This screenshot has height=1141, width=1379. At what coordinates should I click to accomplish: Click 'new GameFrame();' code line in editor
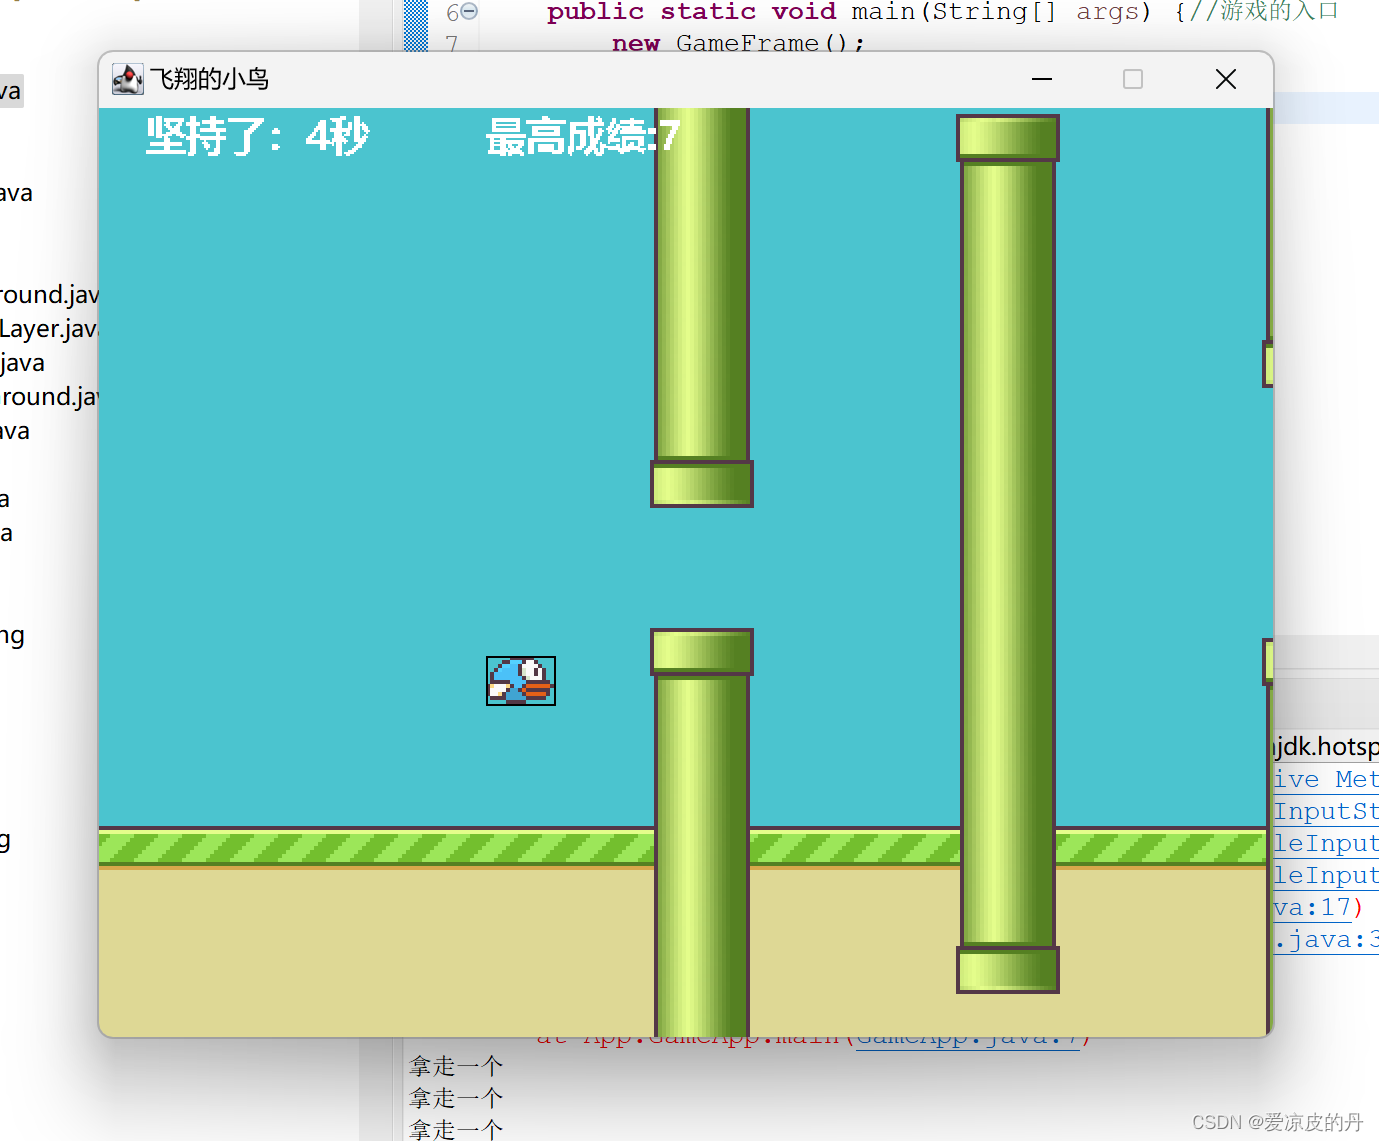[738, 43]
